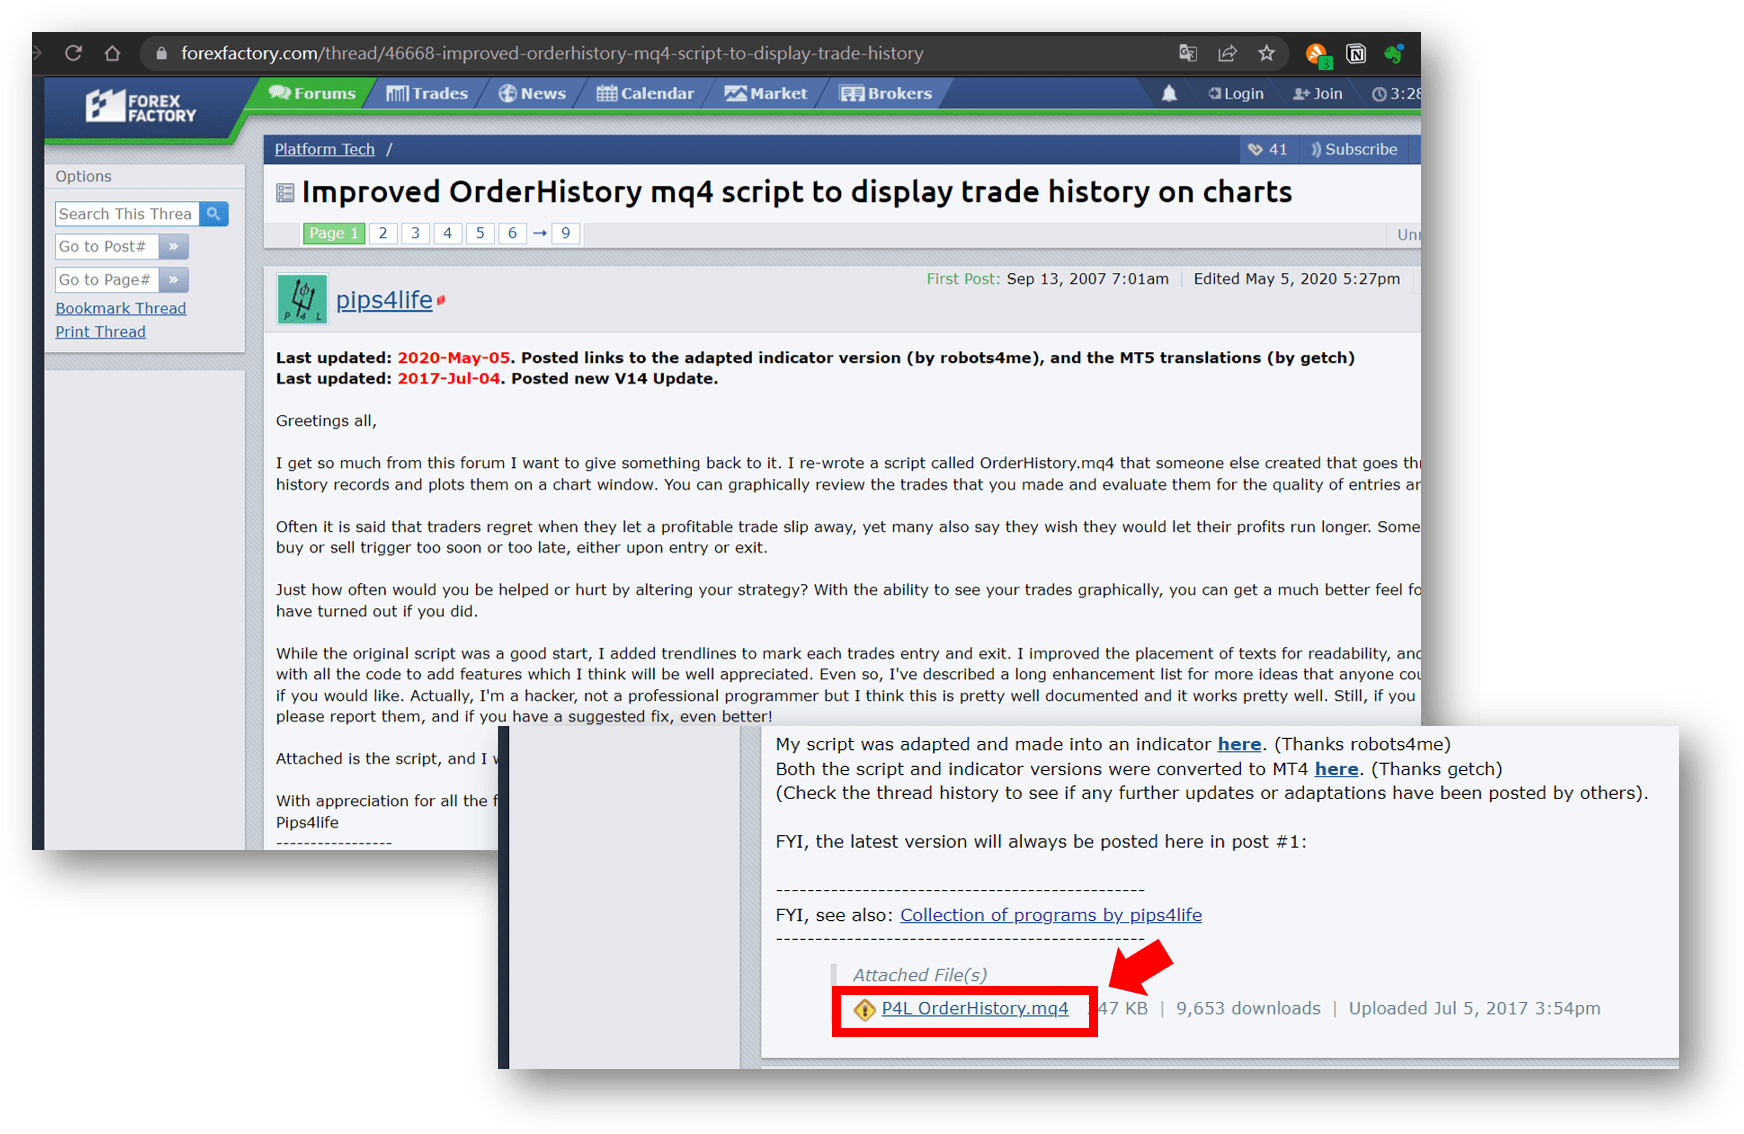The height and width of the screenshot is (1134, 1744).
Task: Click the tag count 41 icon
Action: (1267, 149)
